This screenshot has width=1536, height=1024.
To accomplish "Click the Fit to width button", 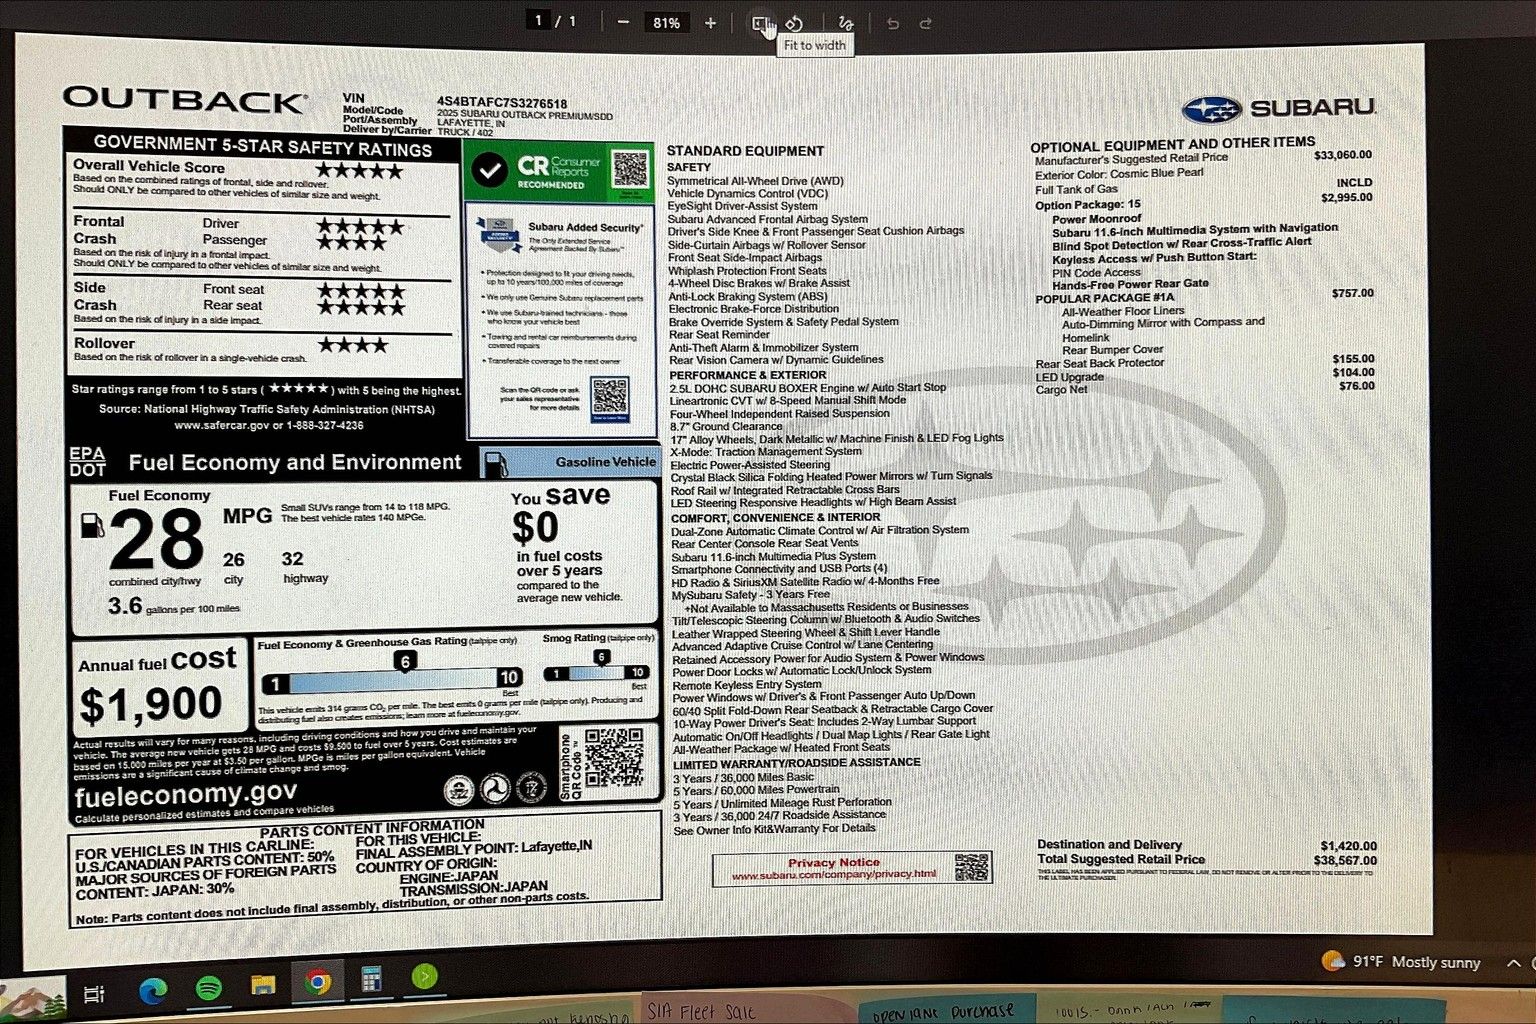I will [x=760, y=23].
